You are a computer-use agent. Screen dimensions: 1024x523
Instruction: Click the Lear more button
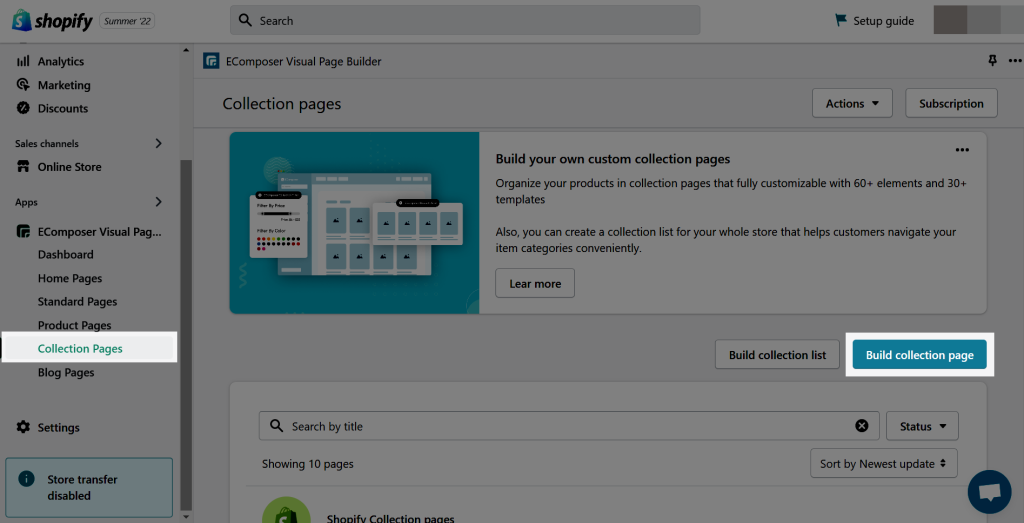[535, 283]
